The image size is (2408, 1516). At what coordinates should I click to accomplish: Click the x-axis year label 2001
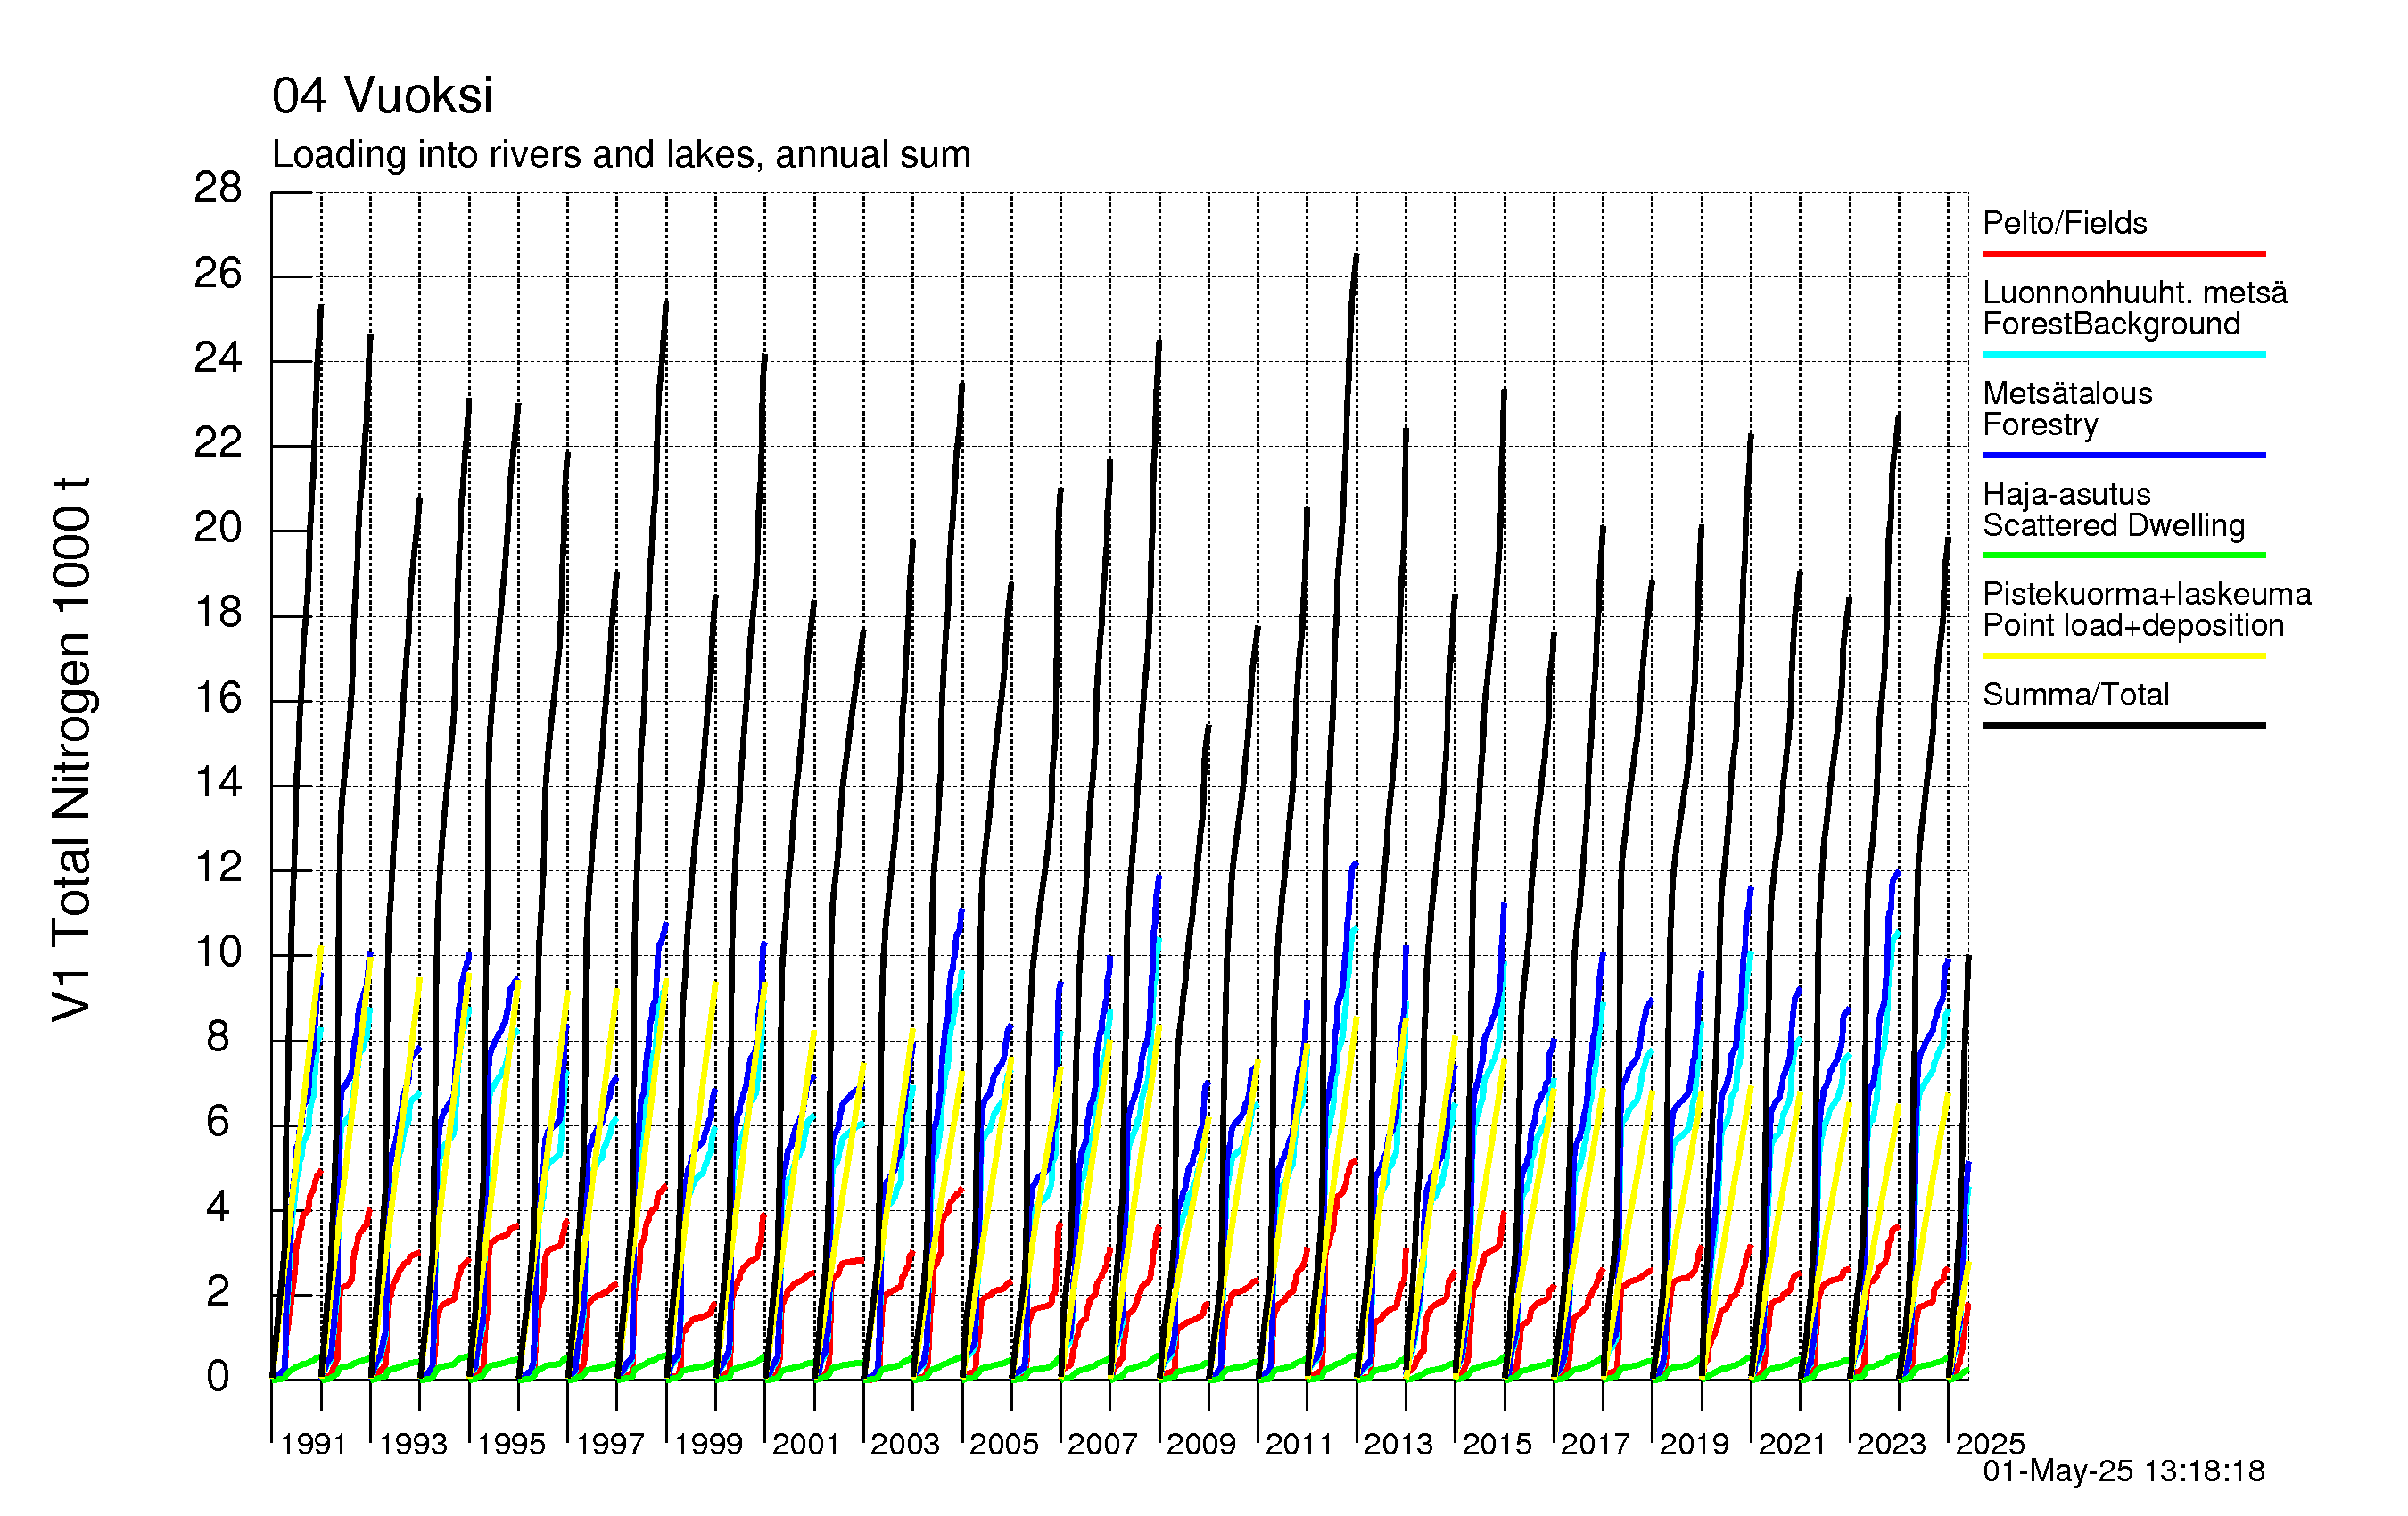point(806,1444)
